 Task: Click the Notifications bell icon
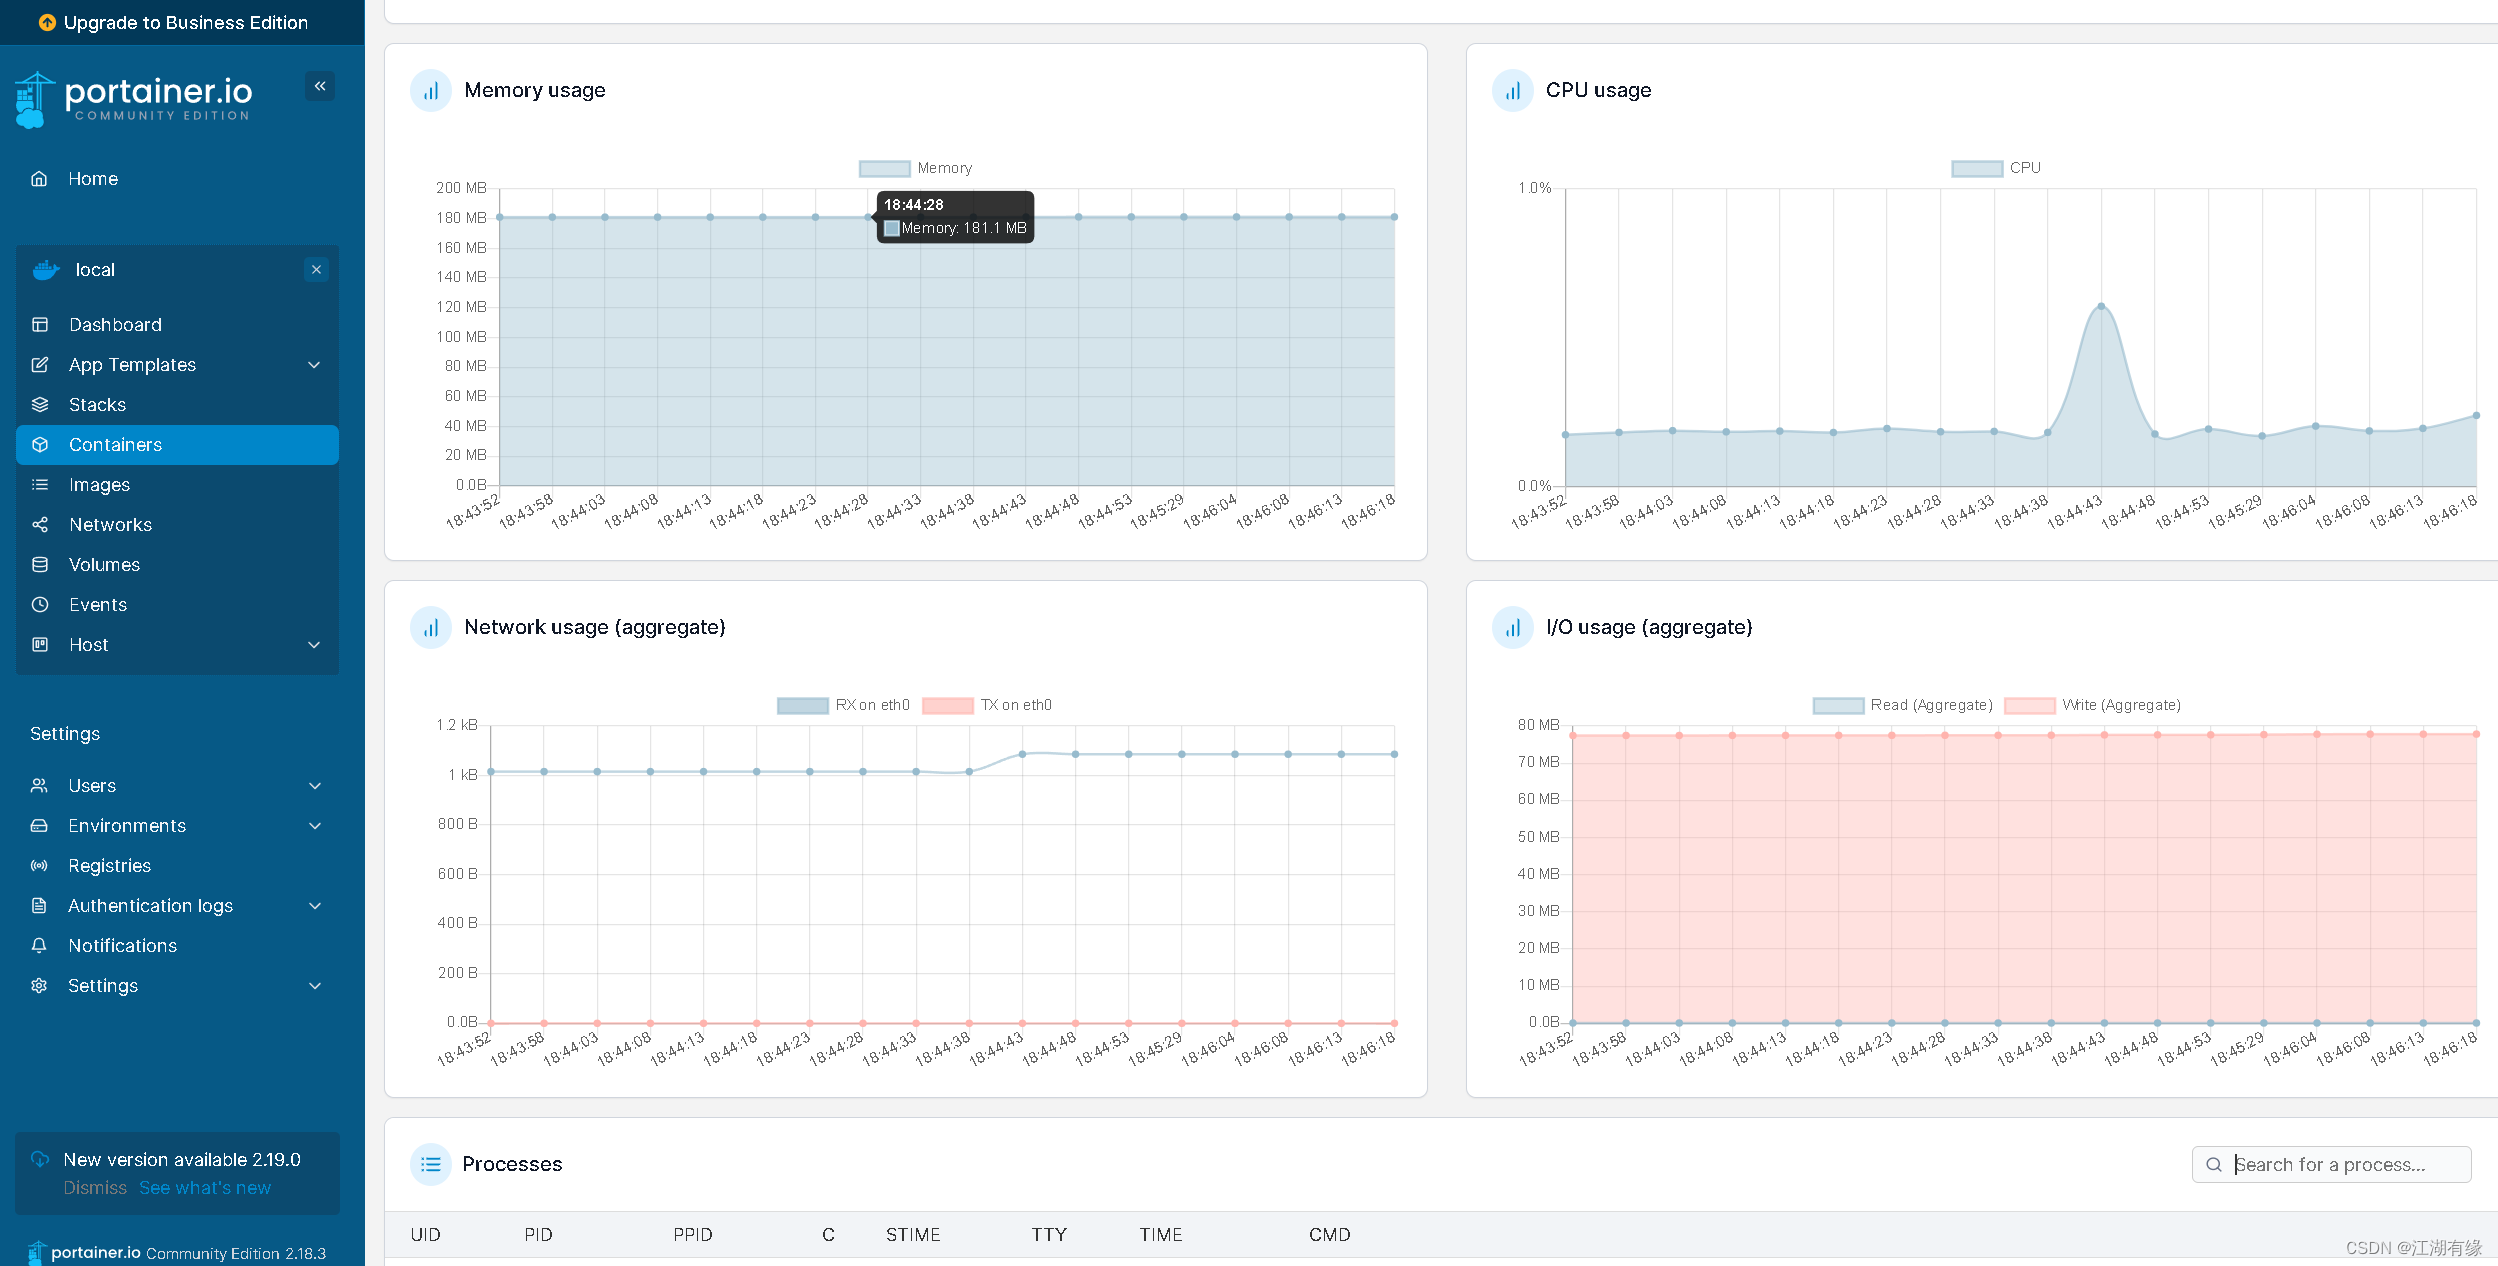[39, 946]
